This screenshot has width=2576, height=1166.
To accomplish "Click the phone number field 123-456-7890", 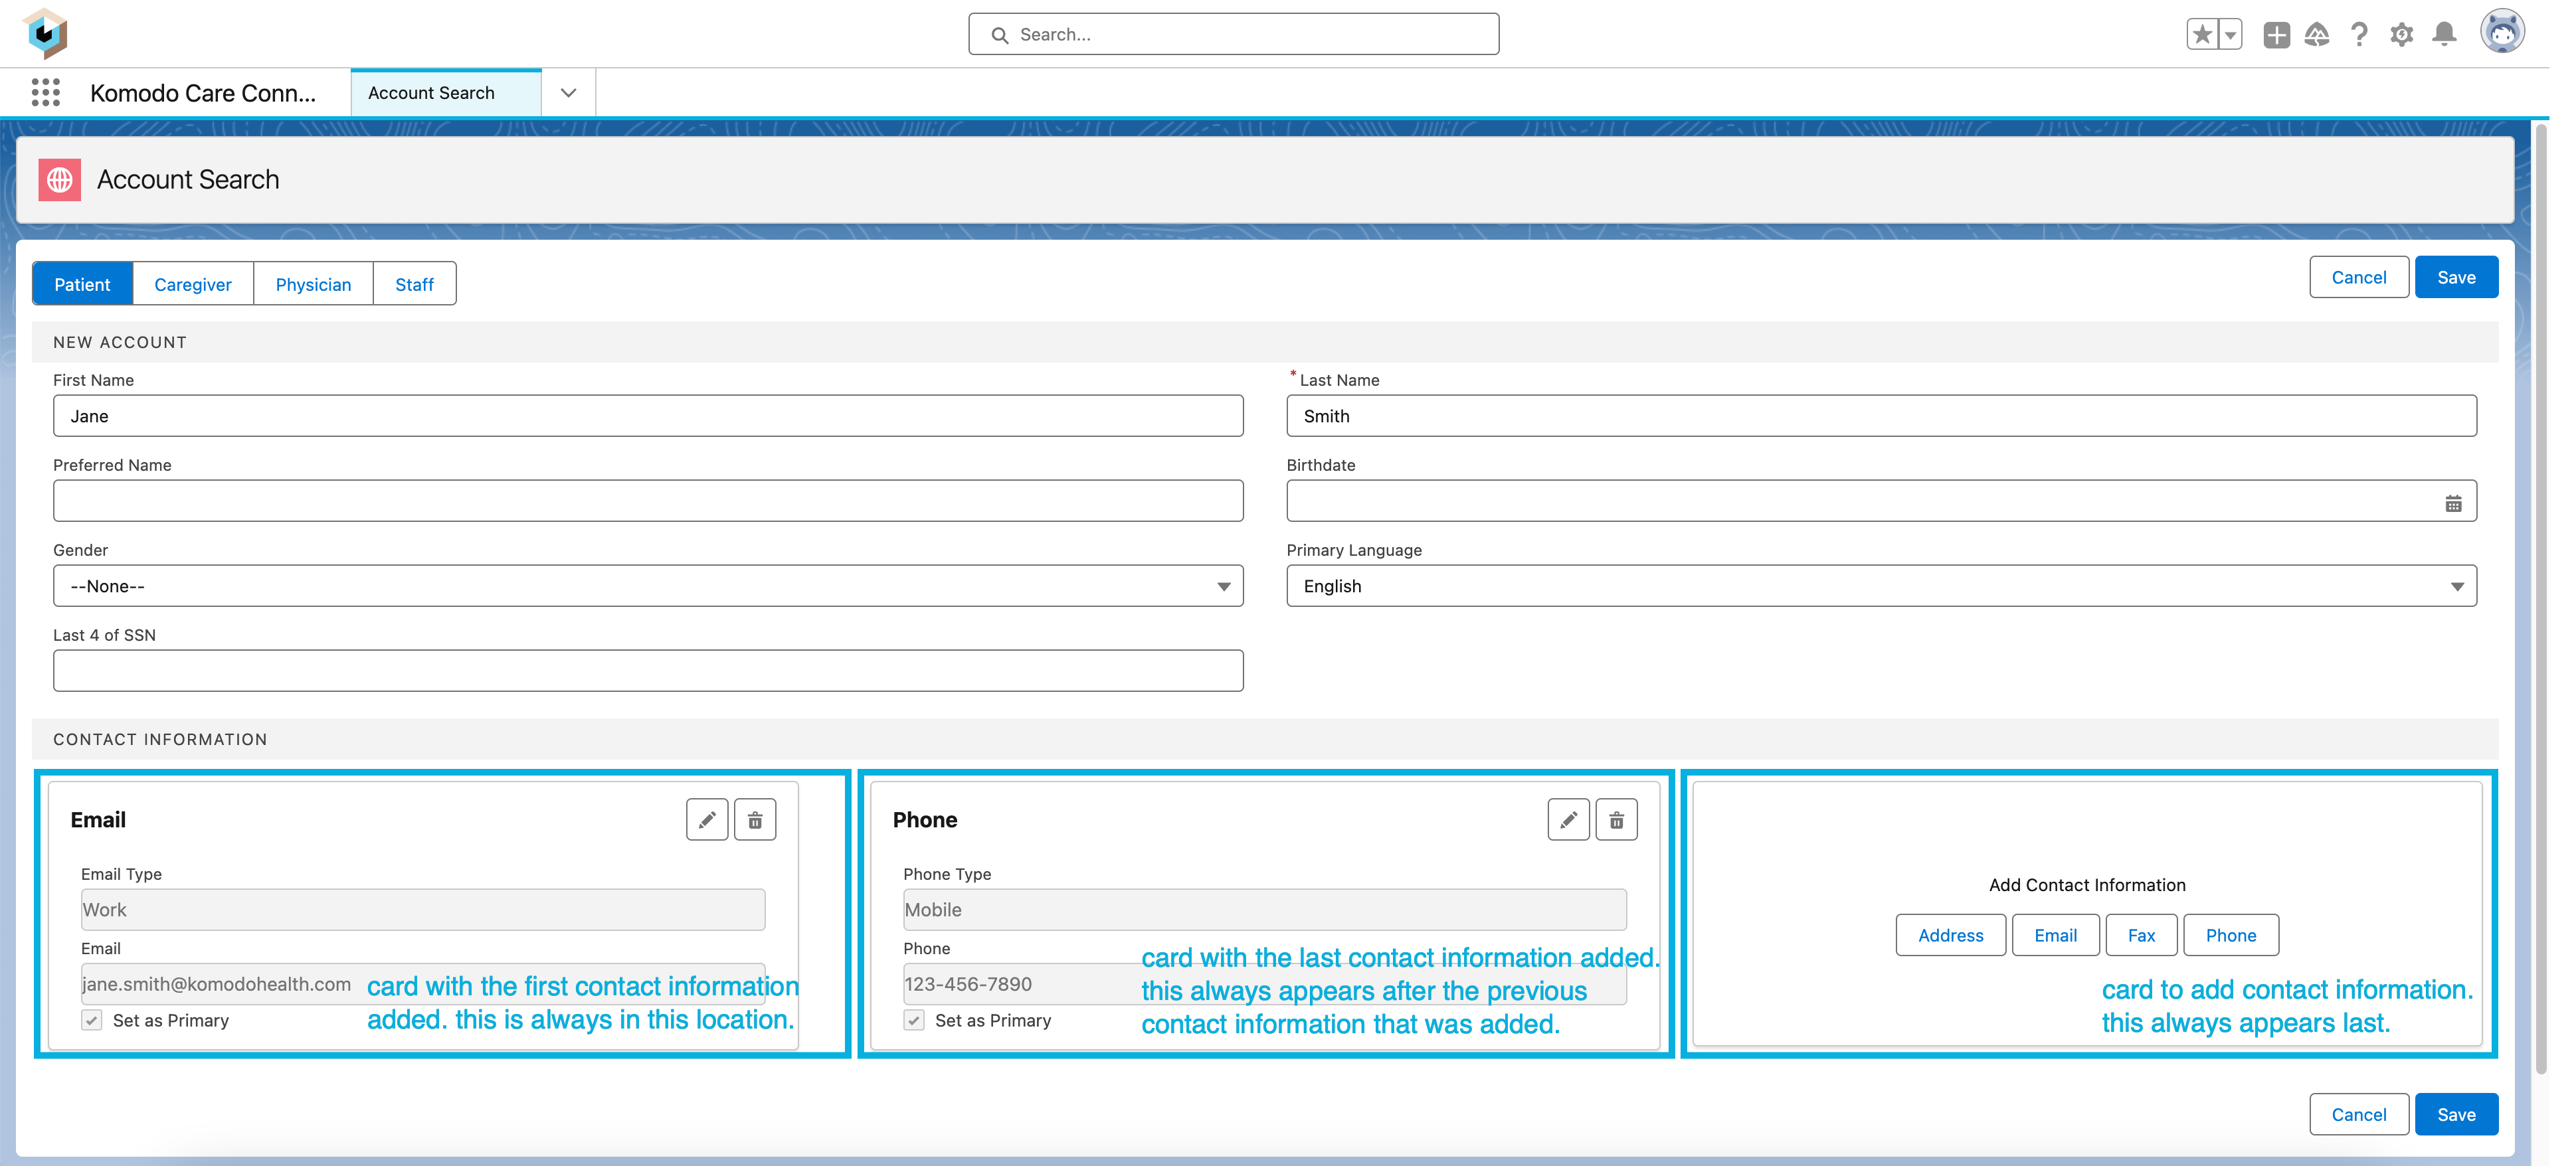I will click(x=1264, y=984).
